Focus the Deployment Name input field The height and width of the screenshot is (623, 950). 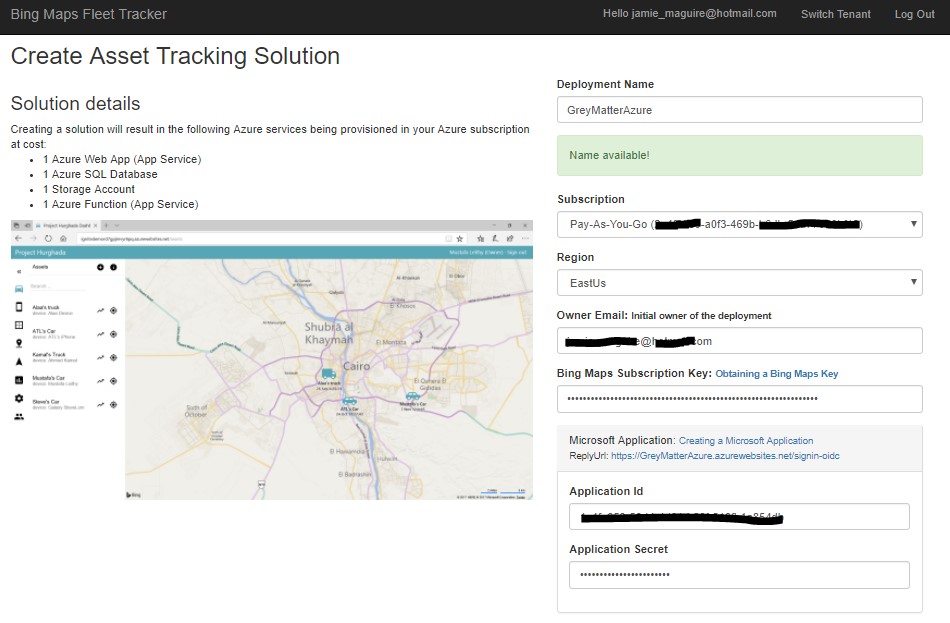coord(740,110)
